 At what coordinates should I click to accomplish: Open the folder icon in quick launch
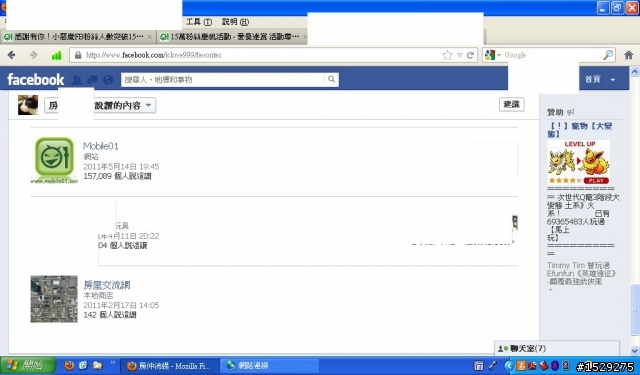[98, 365]
